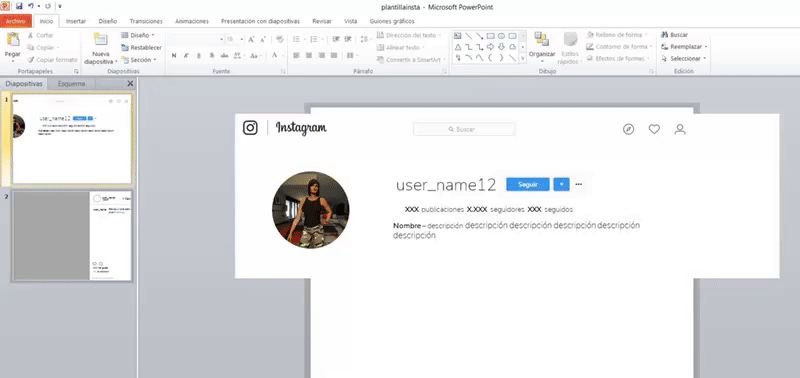The height and width of the screenshot is (378, 800).
Task: Open the Seleccionar dropdown
Action: (x=683, y=59)
